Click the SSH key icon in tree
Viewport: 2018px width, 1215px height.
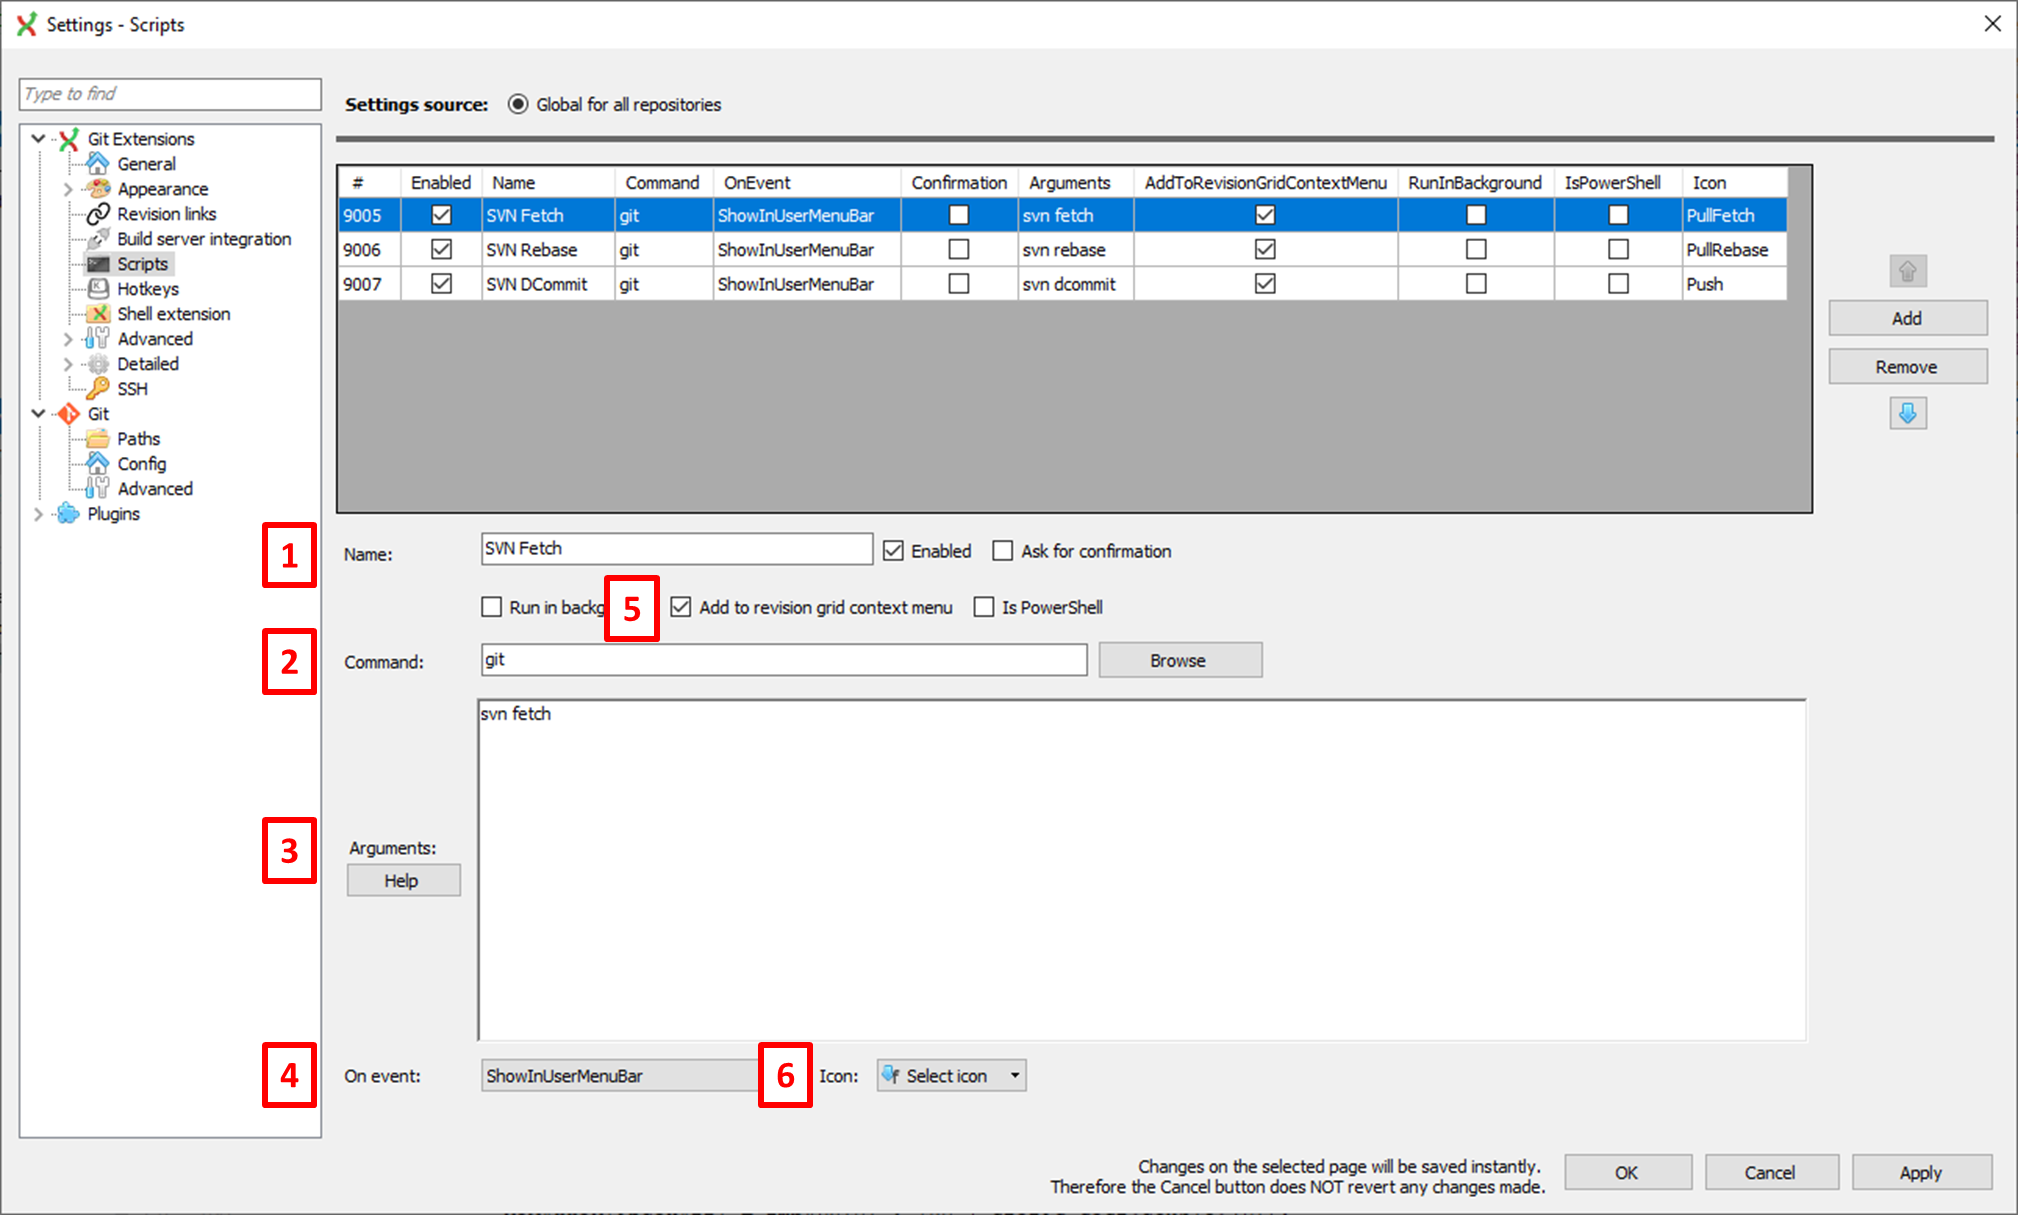click(98, 388)
